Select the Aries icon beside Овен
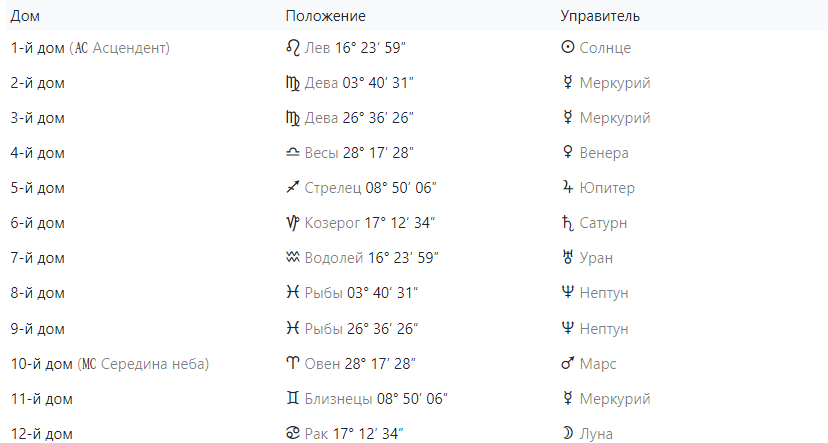 293,363
